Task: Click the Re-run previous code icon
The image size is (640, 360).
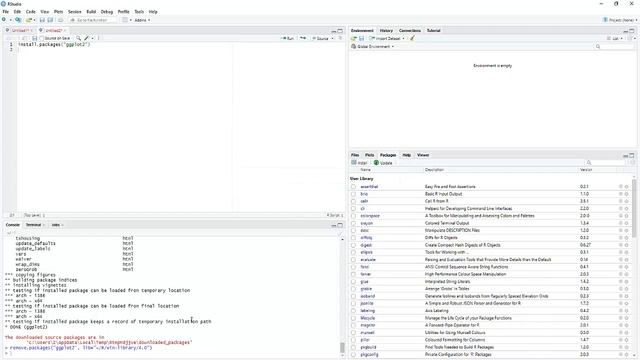Action: click(303, 38)
